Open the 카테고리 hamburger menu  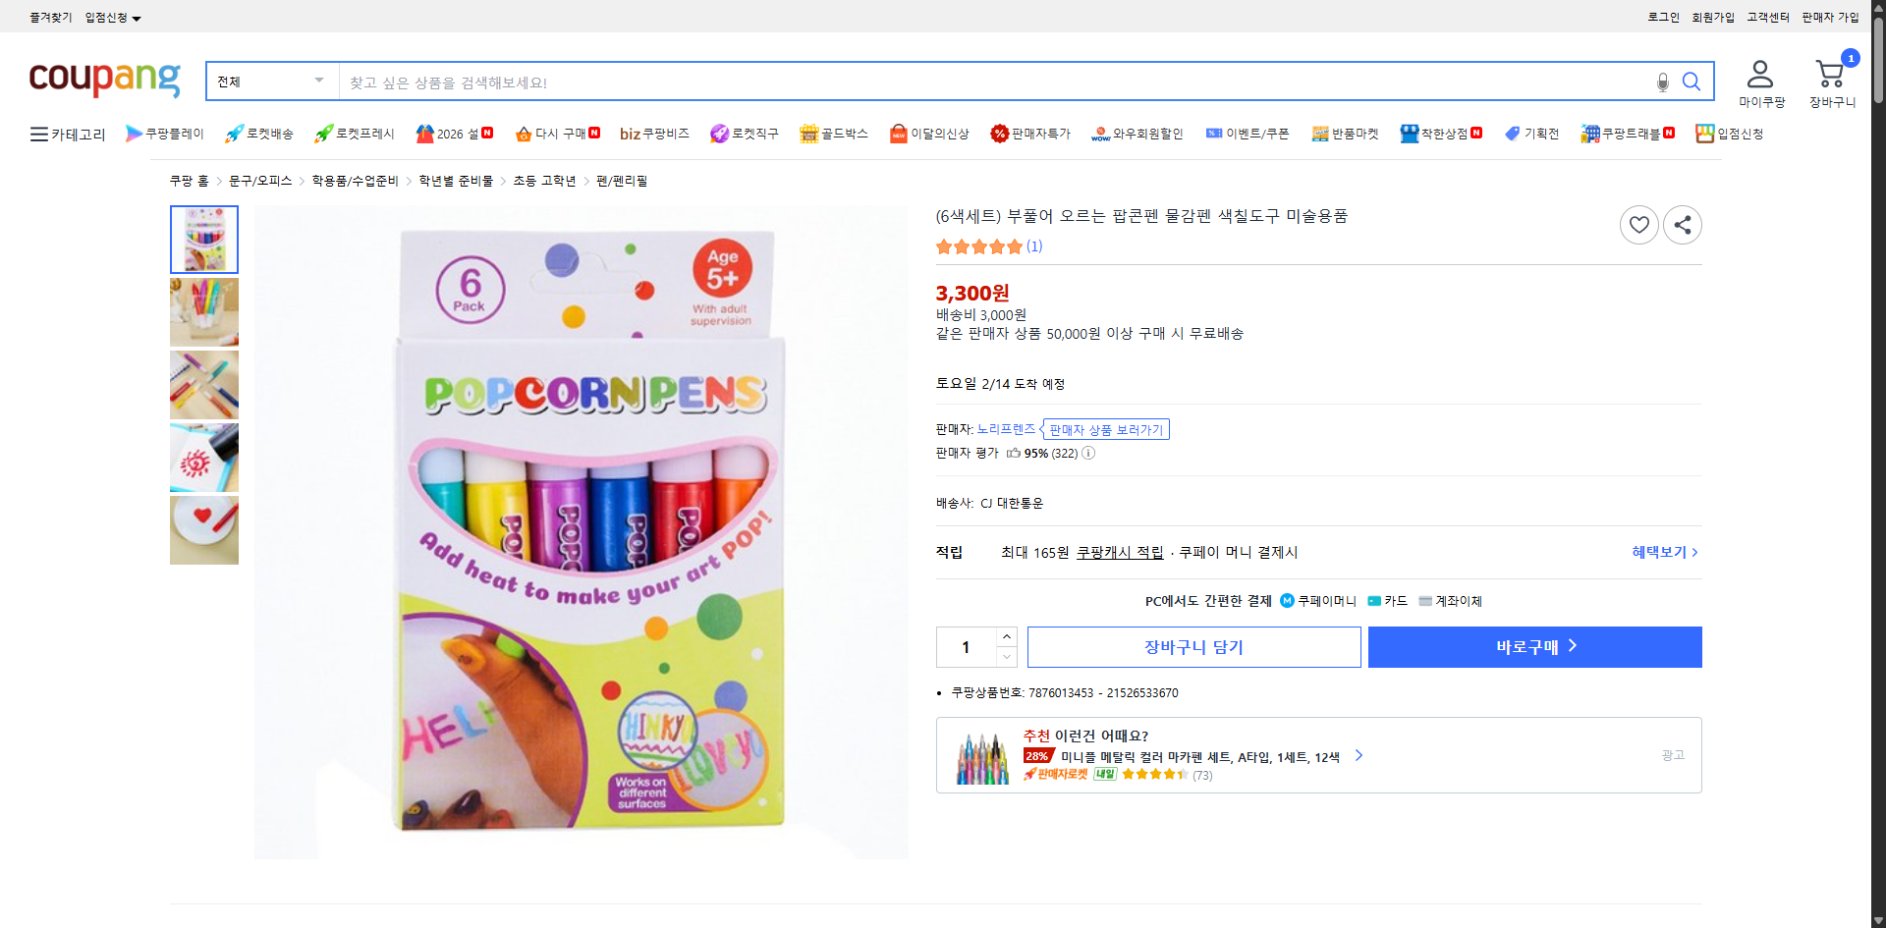pos(40,133)
